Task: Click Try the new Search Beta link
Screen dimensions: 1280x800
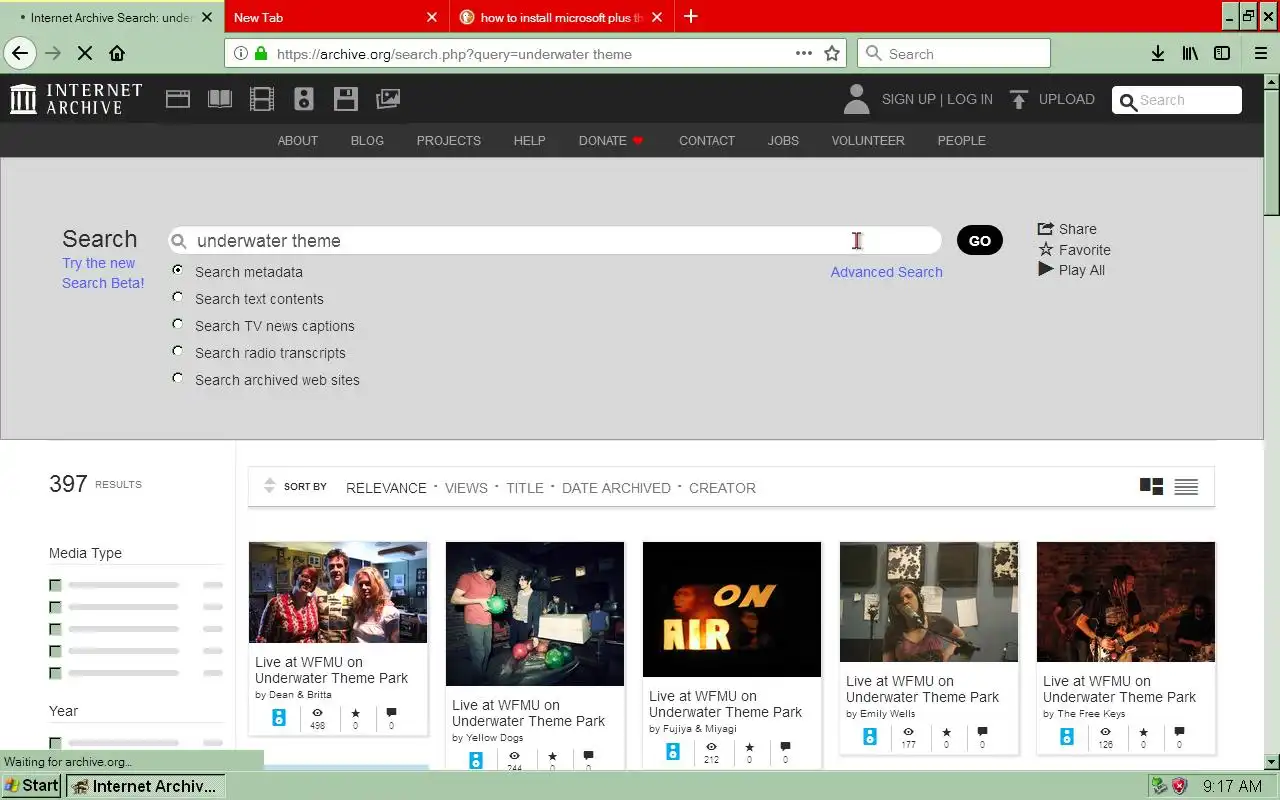Action: coord(103,273)
